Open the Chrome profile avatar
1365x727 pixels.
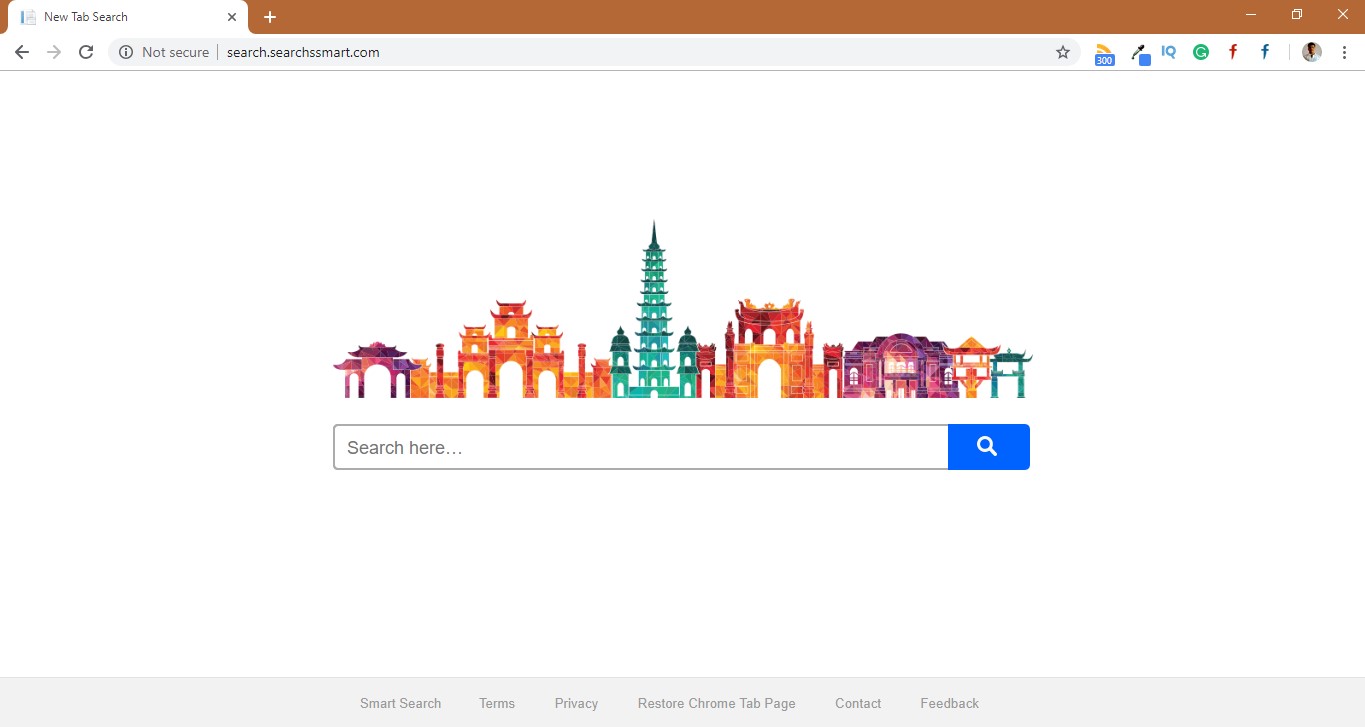click(x=1312, y=52)
